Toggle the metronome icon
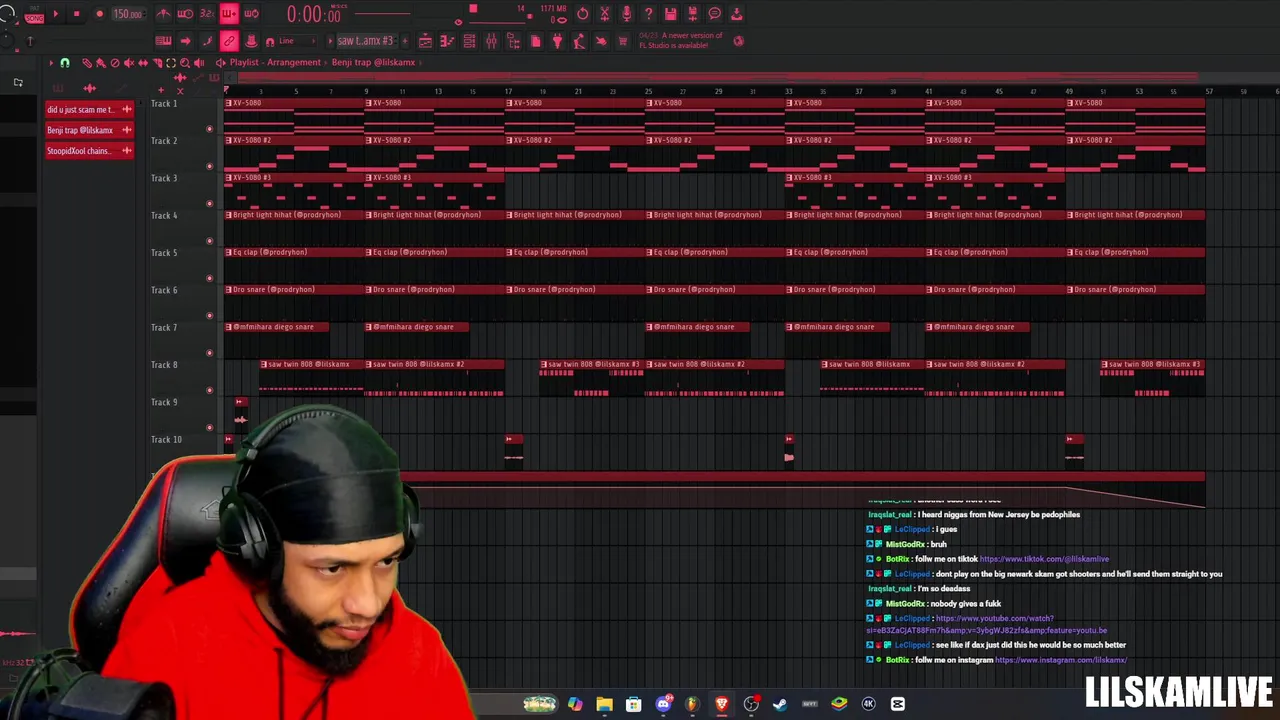 point(163,14)
